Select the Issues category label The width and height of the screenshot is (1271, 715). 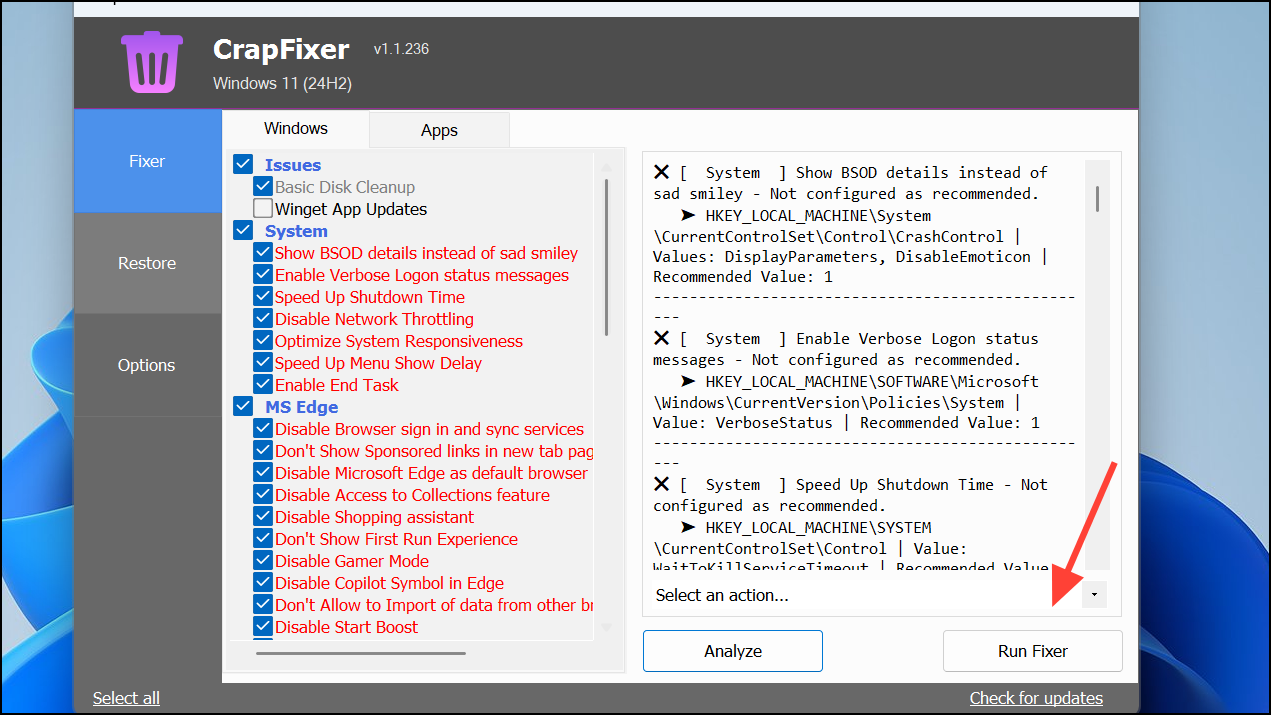pos(293,165)
